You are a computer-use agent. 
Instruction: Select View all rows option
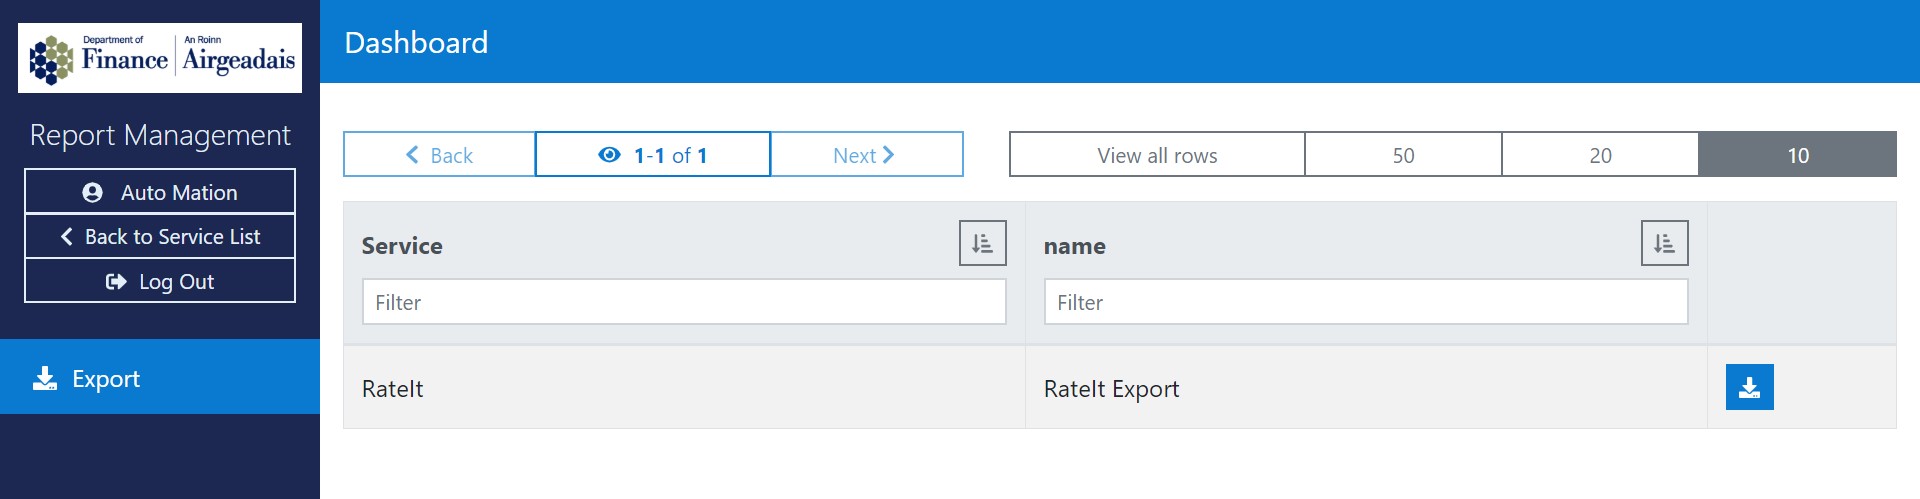1157,155
